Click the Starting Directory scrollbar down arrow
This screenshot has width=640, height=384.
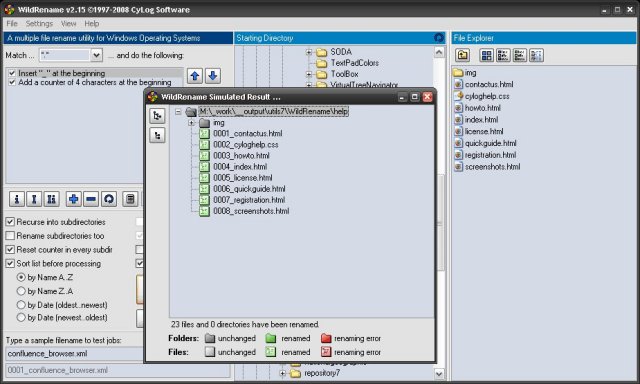[x=439, y=374]
